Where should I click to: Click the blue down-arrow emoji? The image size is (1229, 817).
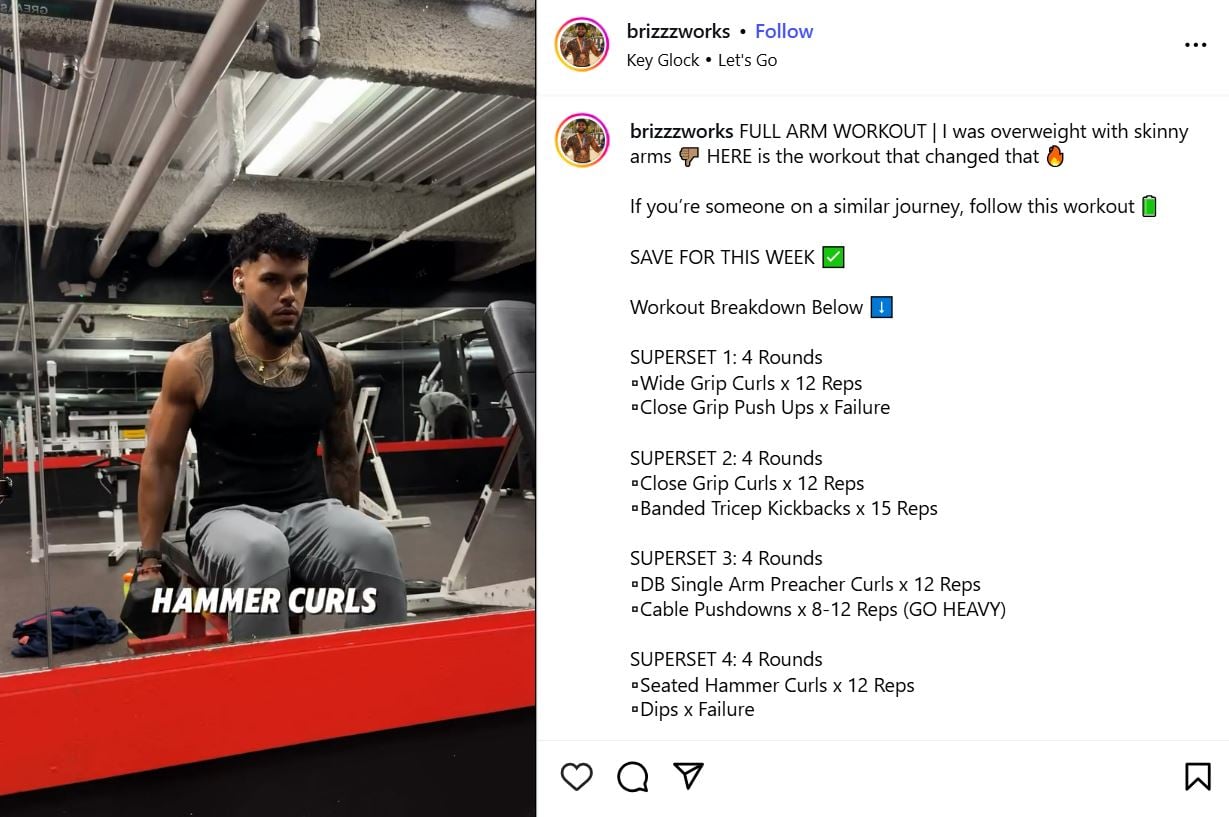pyautogui.click(x=881, y=307)
